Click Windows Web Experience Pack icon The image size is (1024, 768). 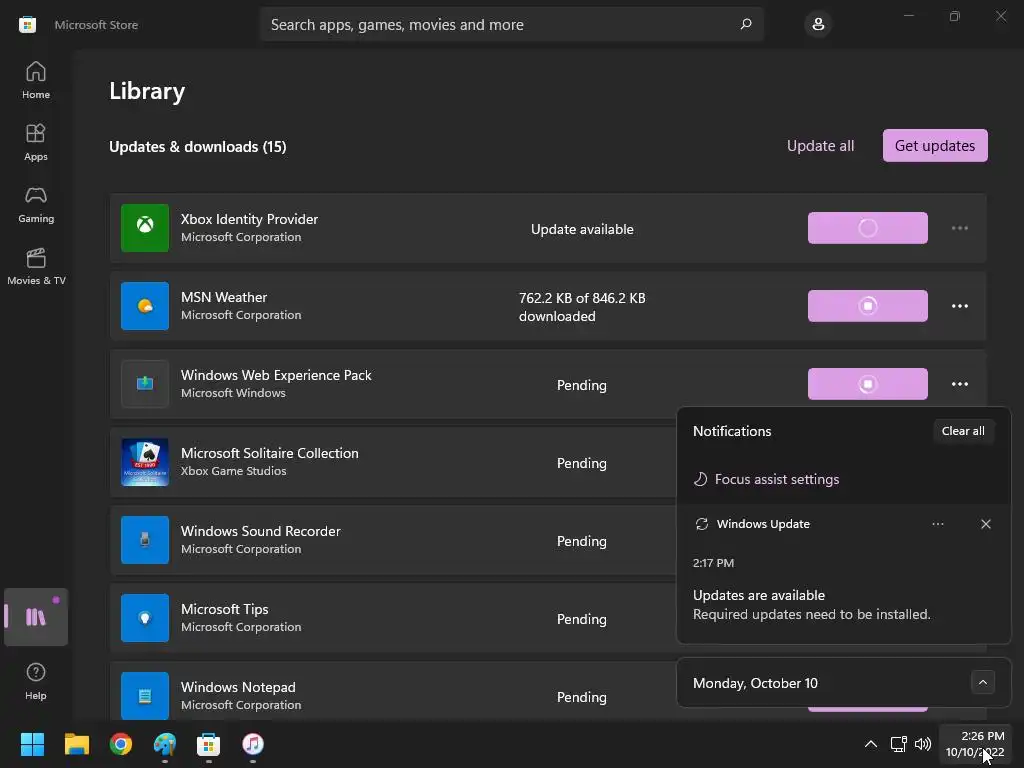click(145, 384)
